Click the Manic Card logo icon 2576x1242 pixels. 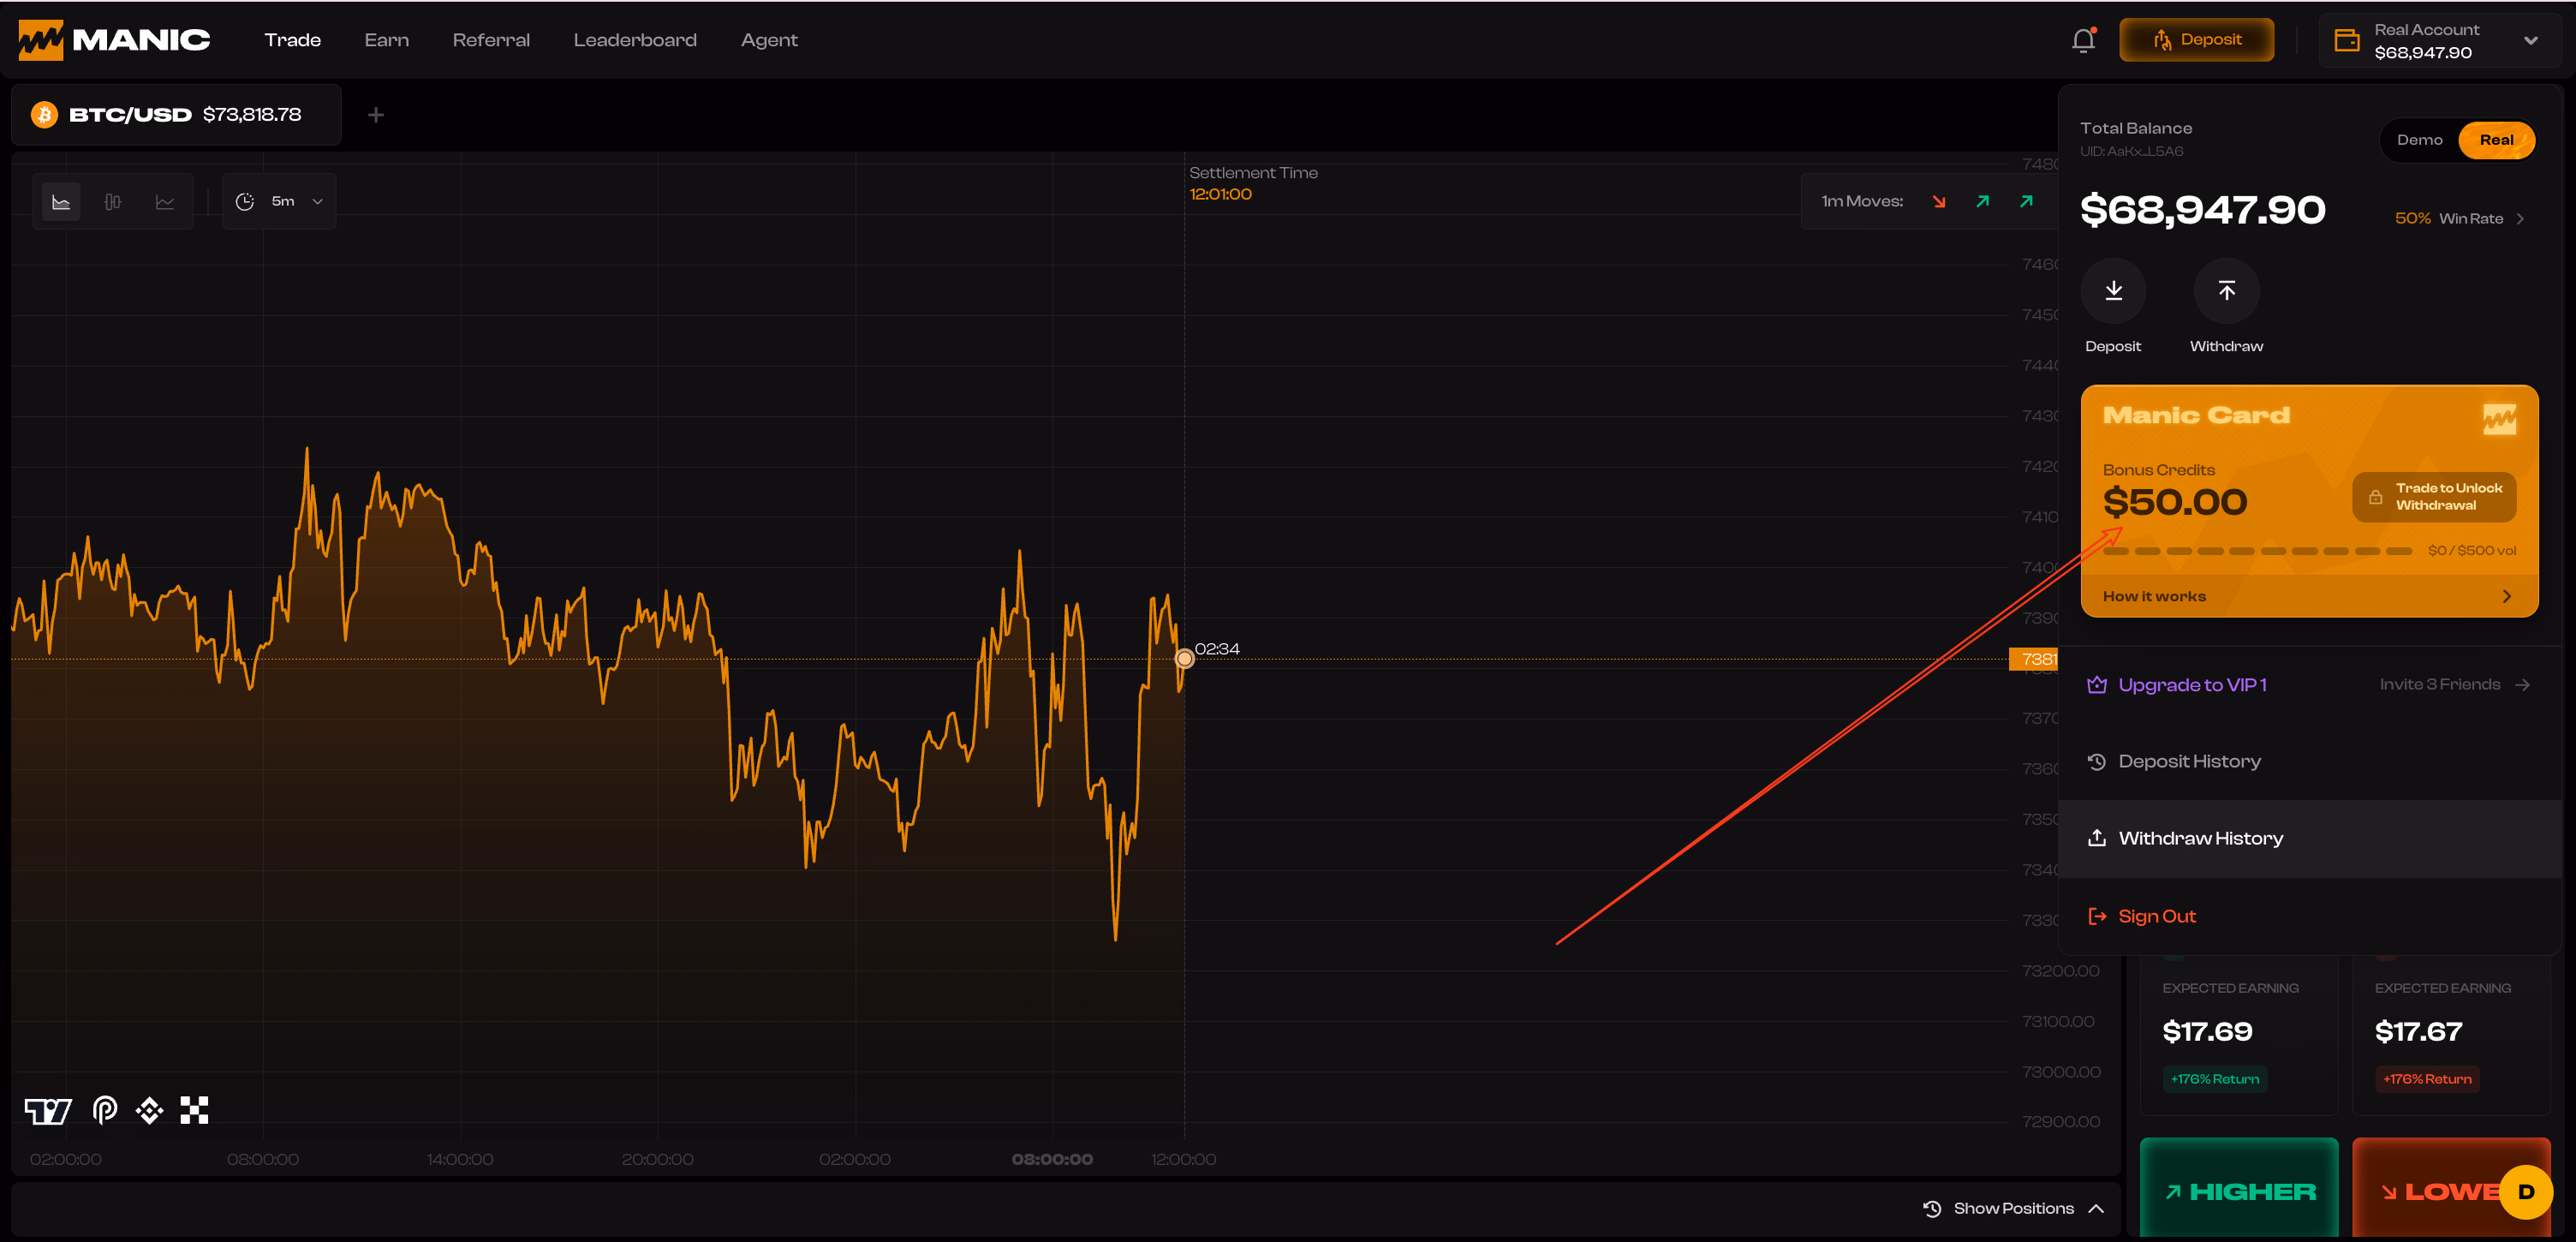(2499, 419)
